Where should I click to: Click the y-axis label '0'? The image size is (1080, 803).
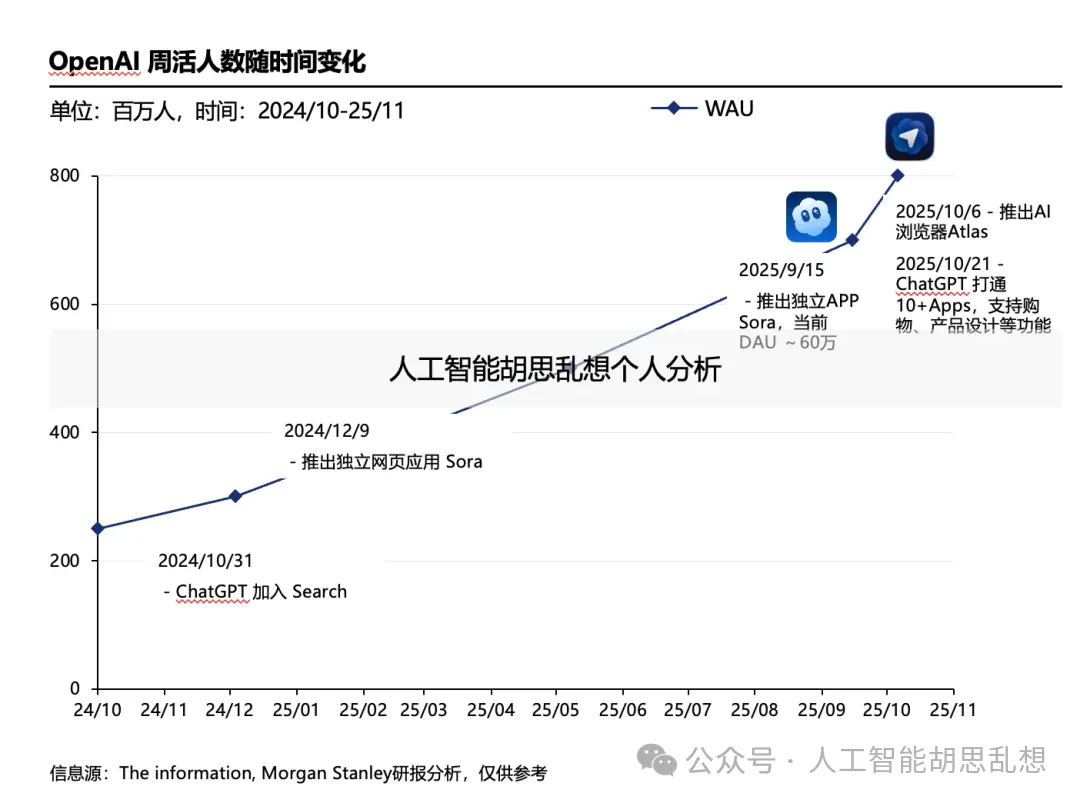75,689
